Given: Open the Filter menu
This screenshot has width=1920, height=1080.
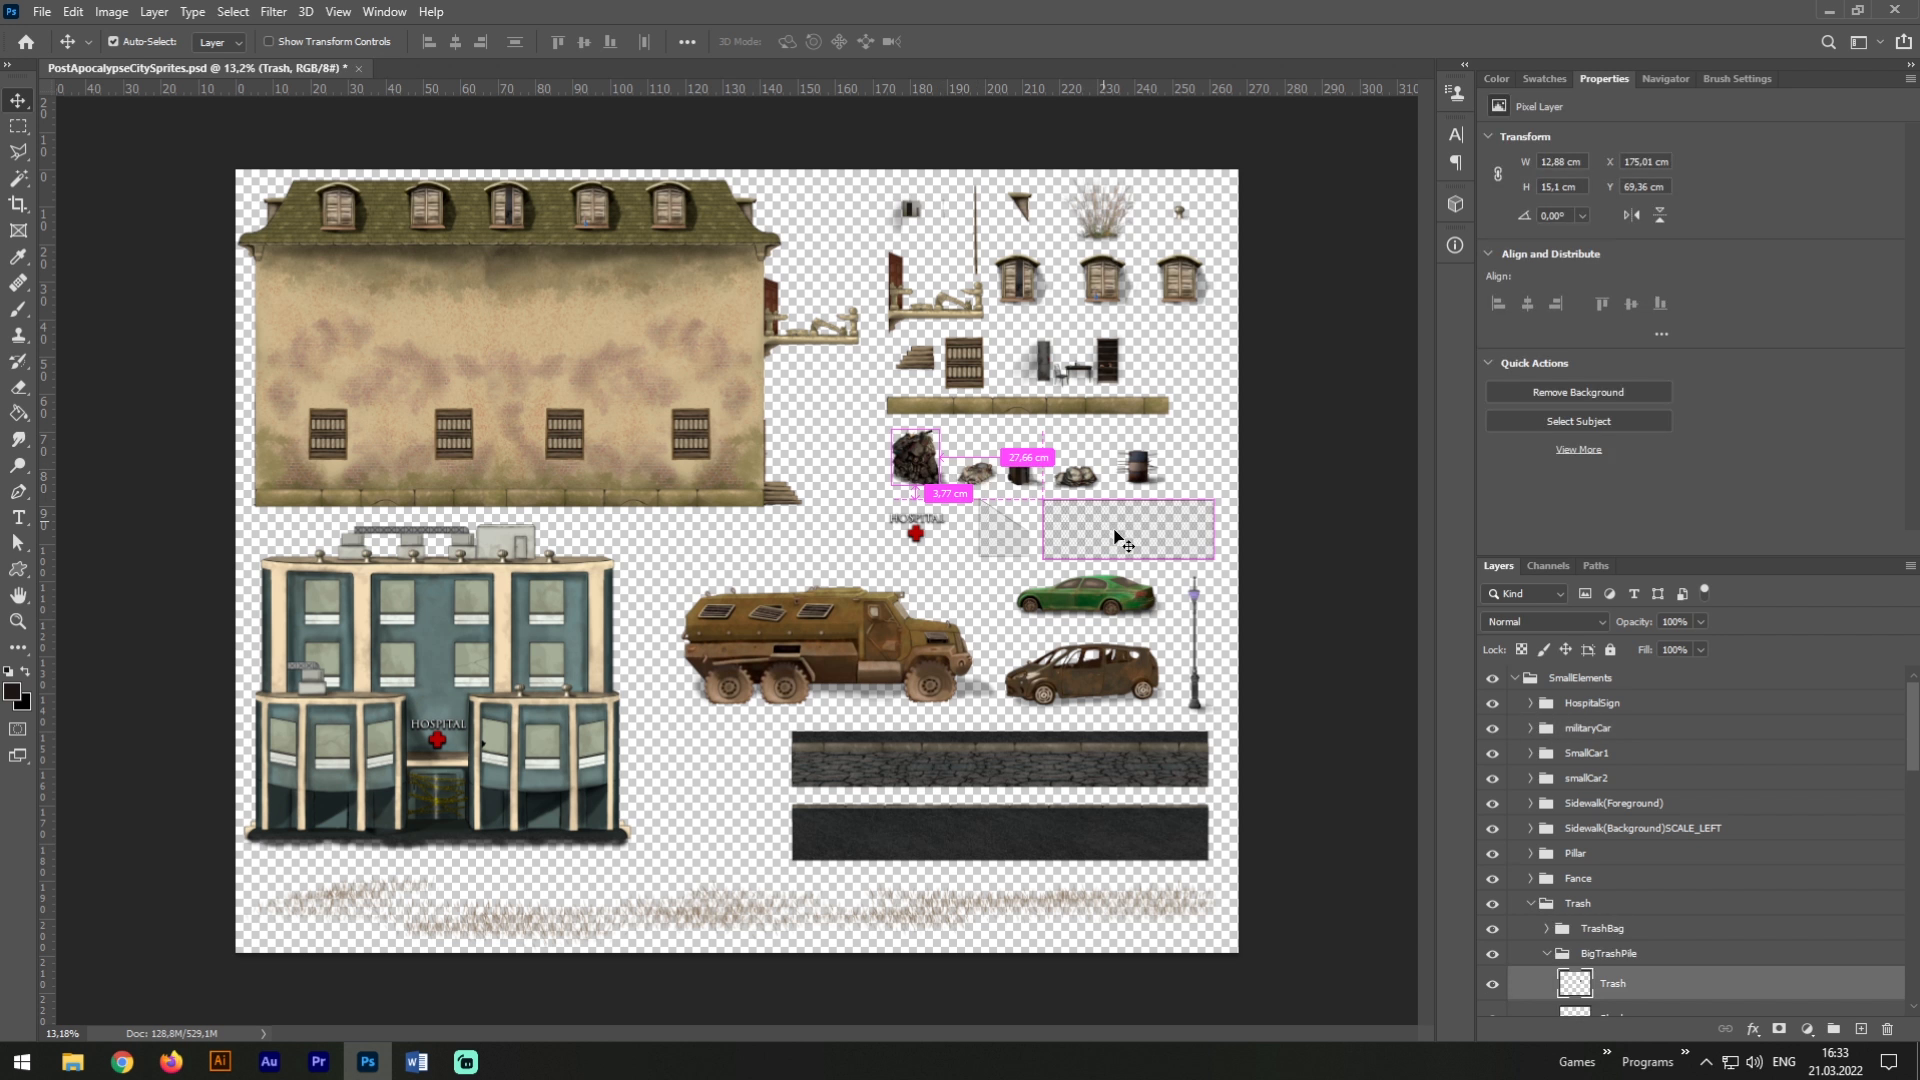Looking at the screenshot, I should 273,12.
